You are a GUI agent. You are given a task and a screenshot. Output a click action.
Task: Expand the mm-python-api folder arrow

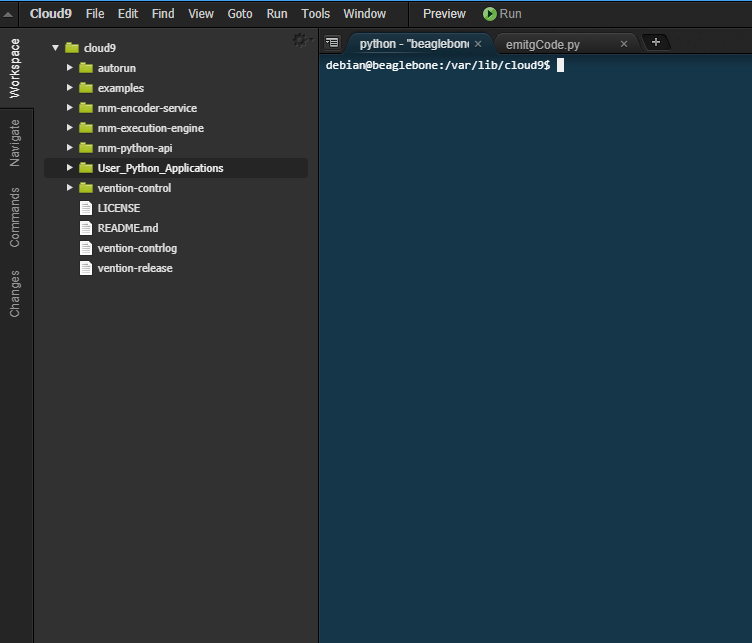70,148
